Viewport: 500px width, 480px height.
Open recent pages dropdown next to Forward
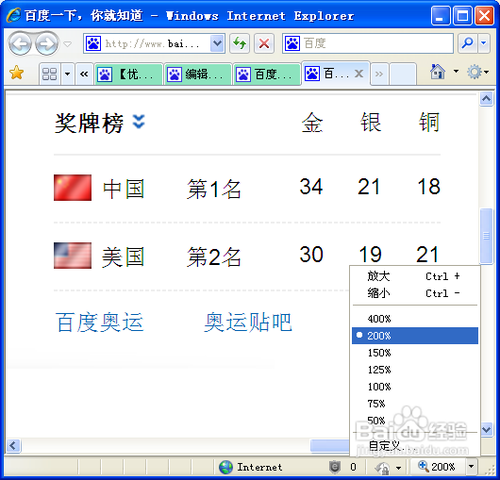point(68,44)
